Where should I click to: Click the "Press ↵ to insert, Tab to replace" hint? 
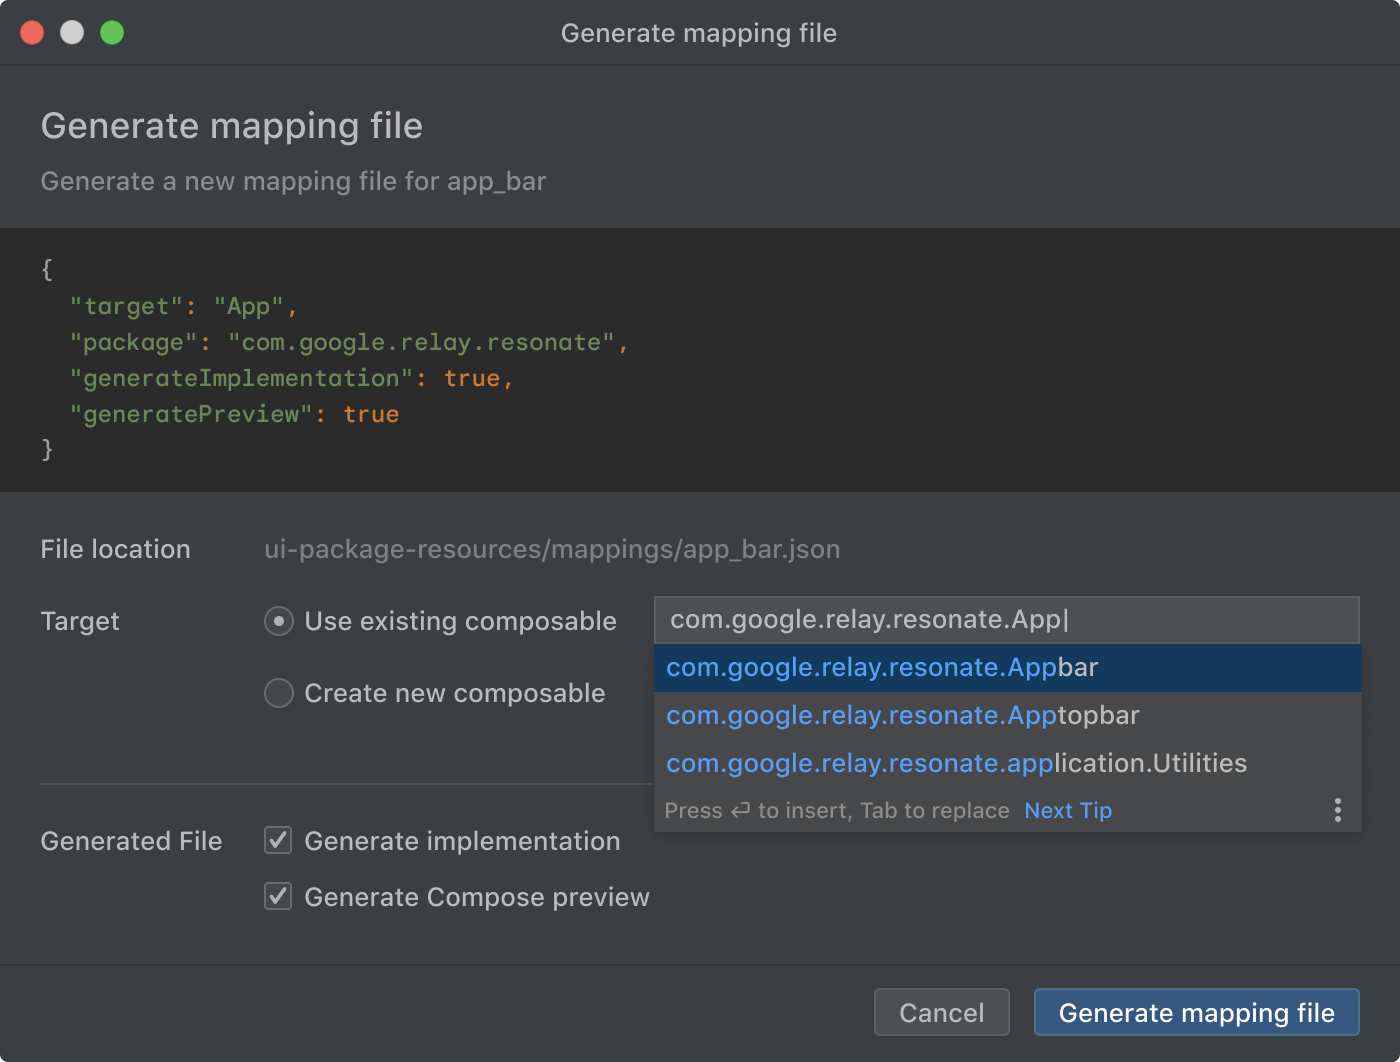pos(837,810)
